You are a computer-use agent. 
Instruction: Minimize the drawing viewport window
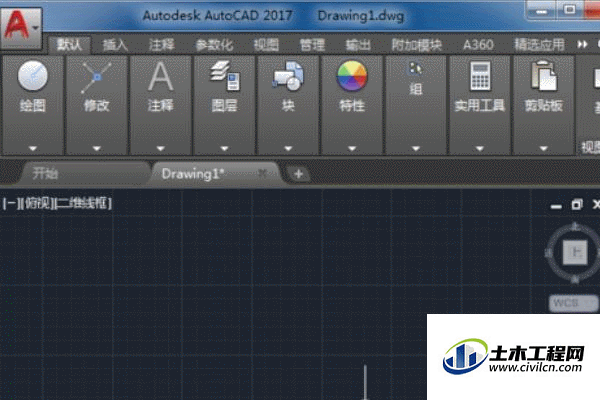point(556,206)
